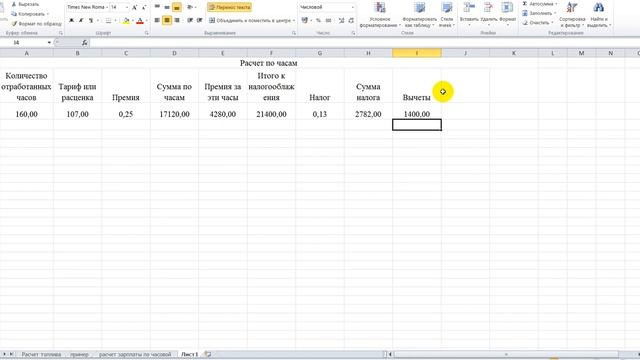Open the fill color dropdown arrow
Viewport: 640px width, 360px height.
pos(133,20)
